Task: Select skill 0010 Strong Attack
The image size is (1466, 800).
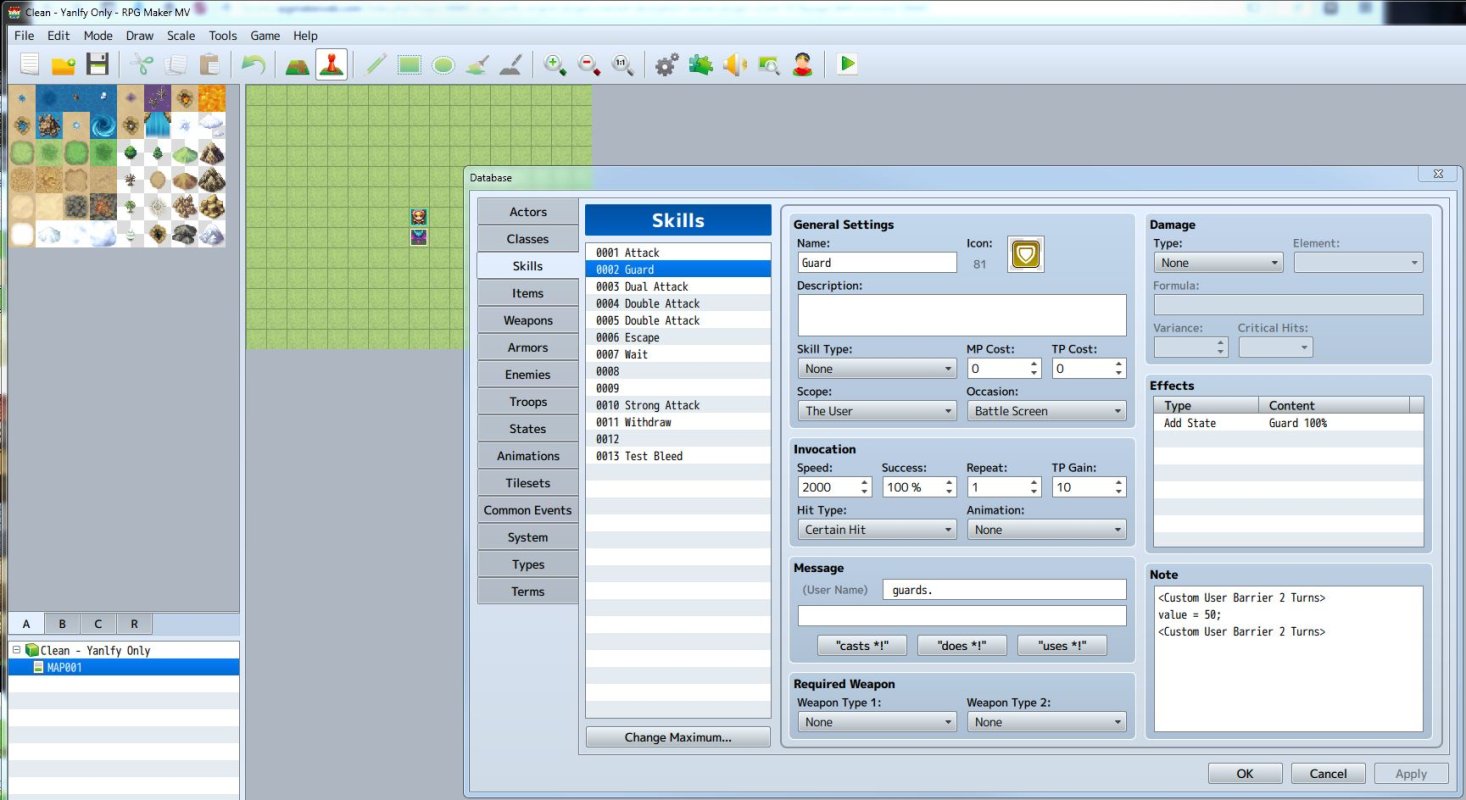Action: point(678,405)
